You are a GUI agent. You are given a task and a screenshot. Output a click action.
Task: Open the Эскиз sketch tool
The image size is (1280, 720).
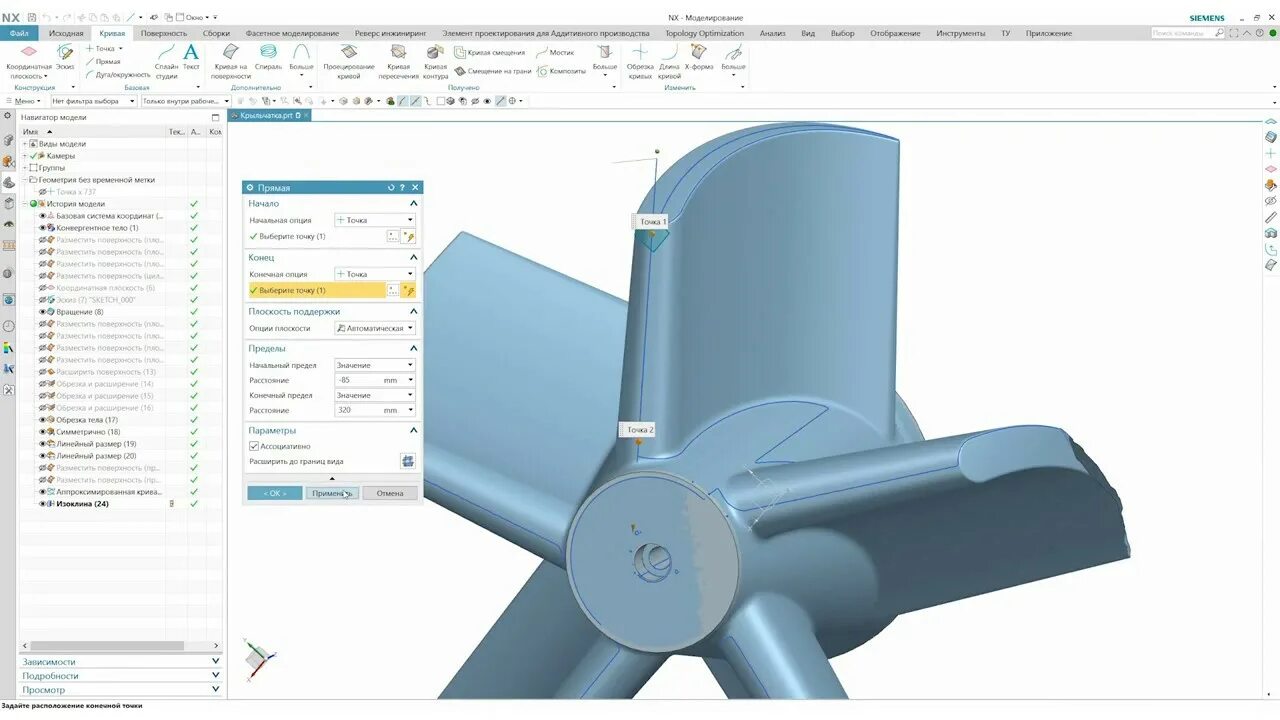65,57
